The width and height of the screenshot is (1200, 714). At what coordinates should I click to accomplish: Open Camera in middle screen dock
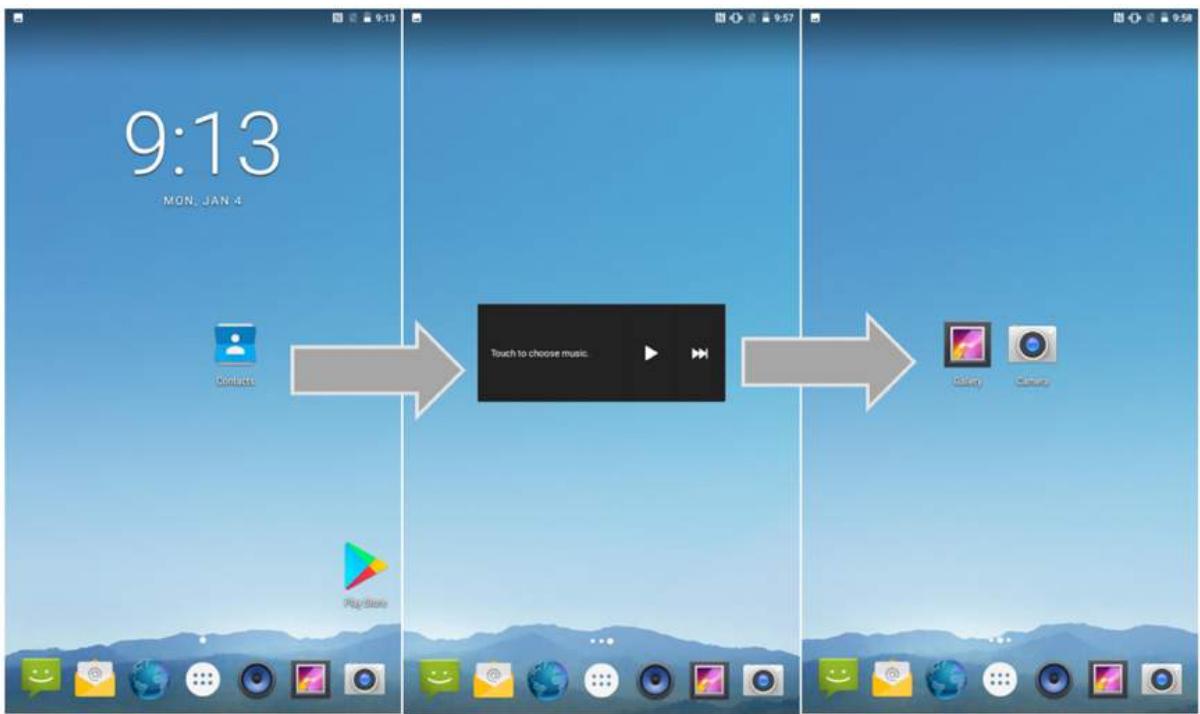[x=763, y=681]
